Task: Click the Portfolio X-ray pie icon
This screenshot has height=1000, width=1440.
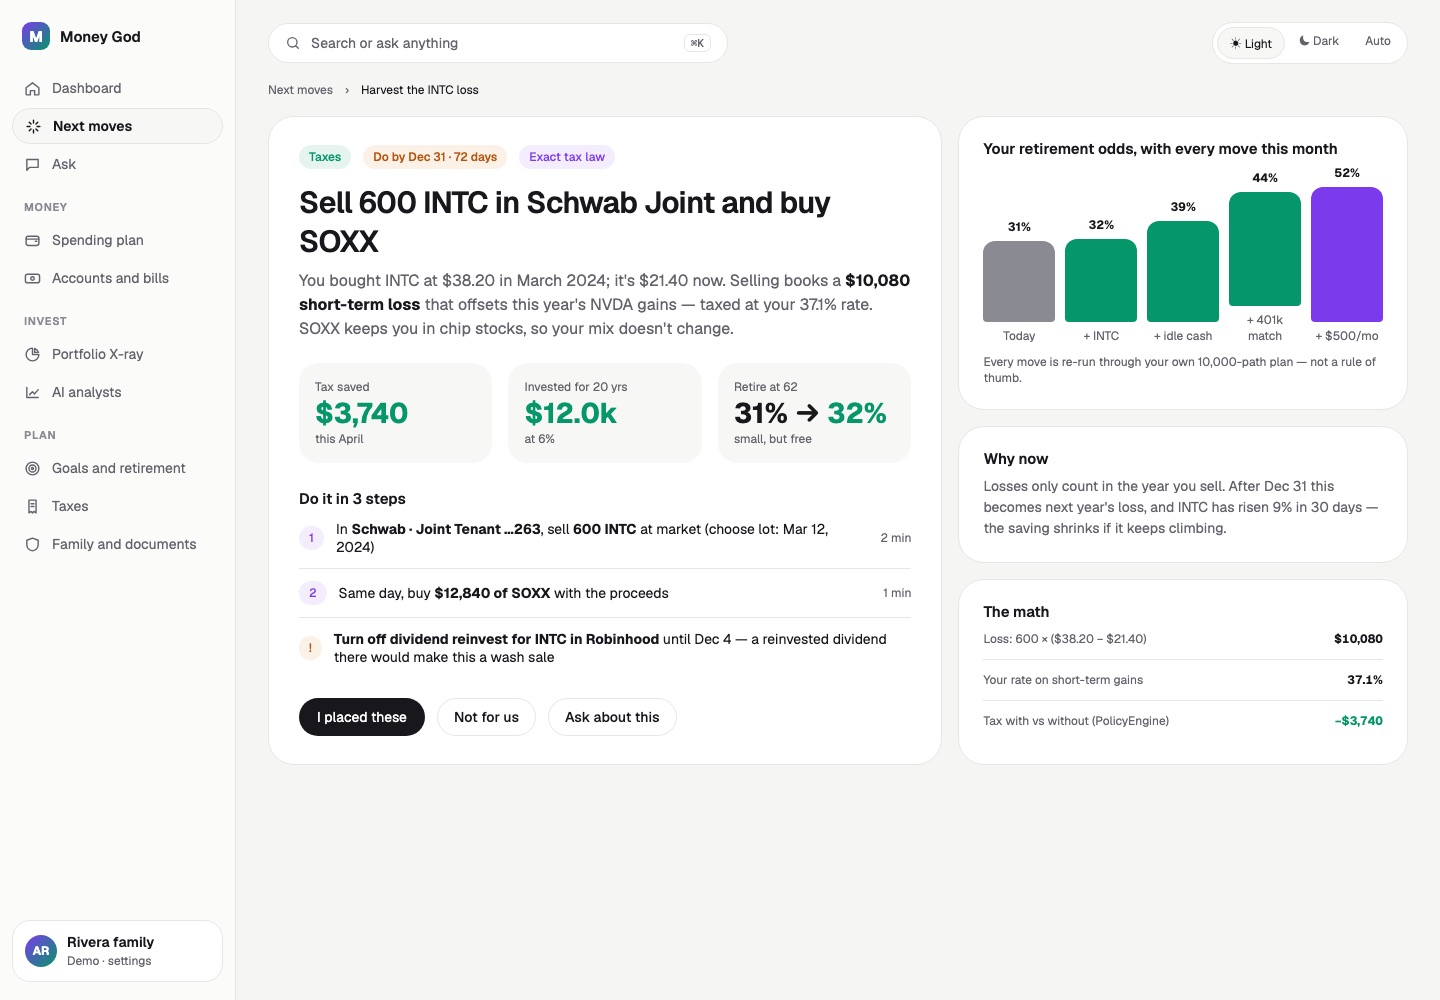Action: coord(32,355)
